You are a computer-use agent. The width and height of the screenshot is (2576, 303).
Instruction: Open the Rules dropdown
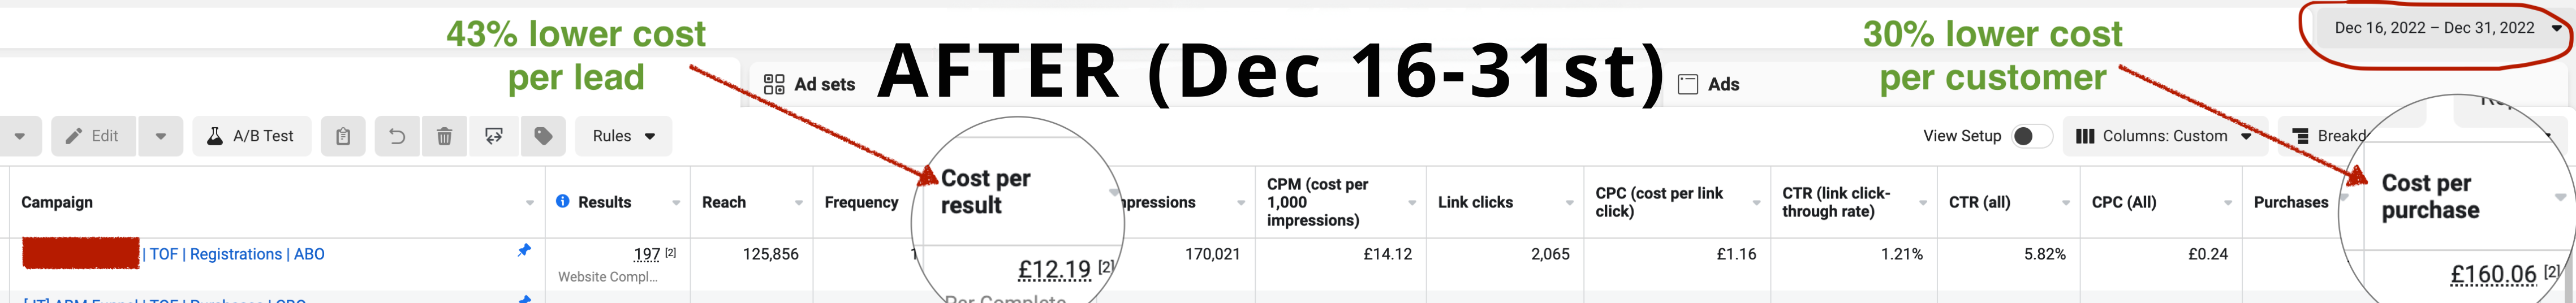623,136
